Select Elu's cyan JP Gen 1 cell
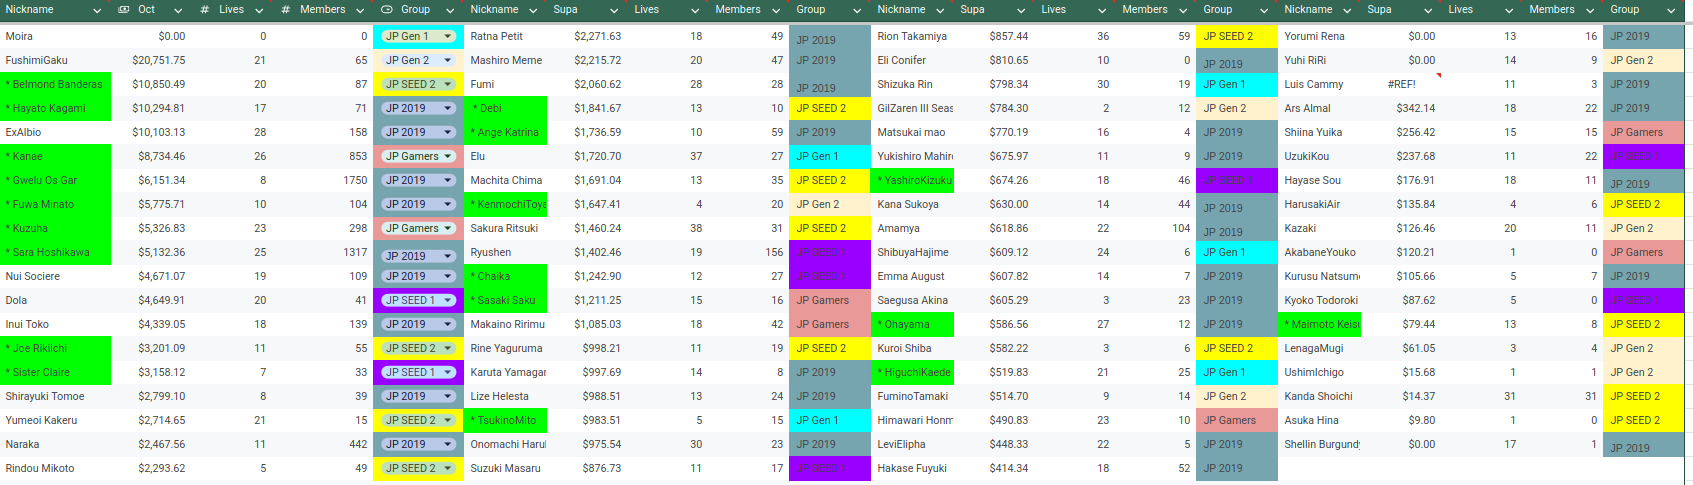 point(830,156)
